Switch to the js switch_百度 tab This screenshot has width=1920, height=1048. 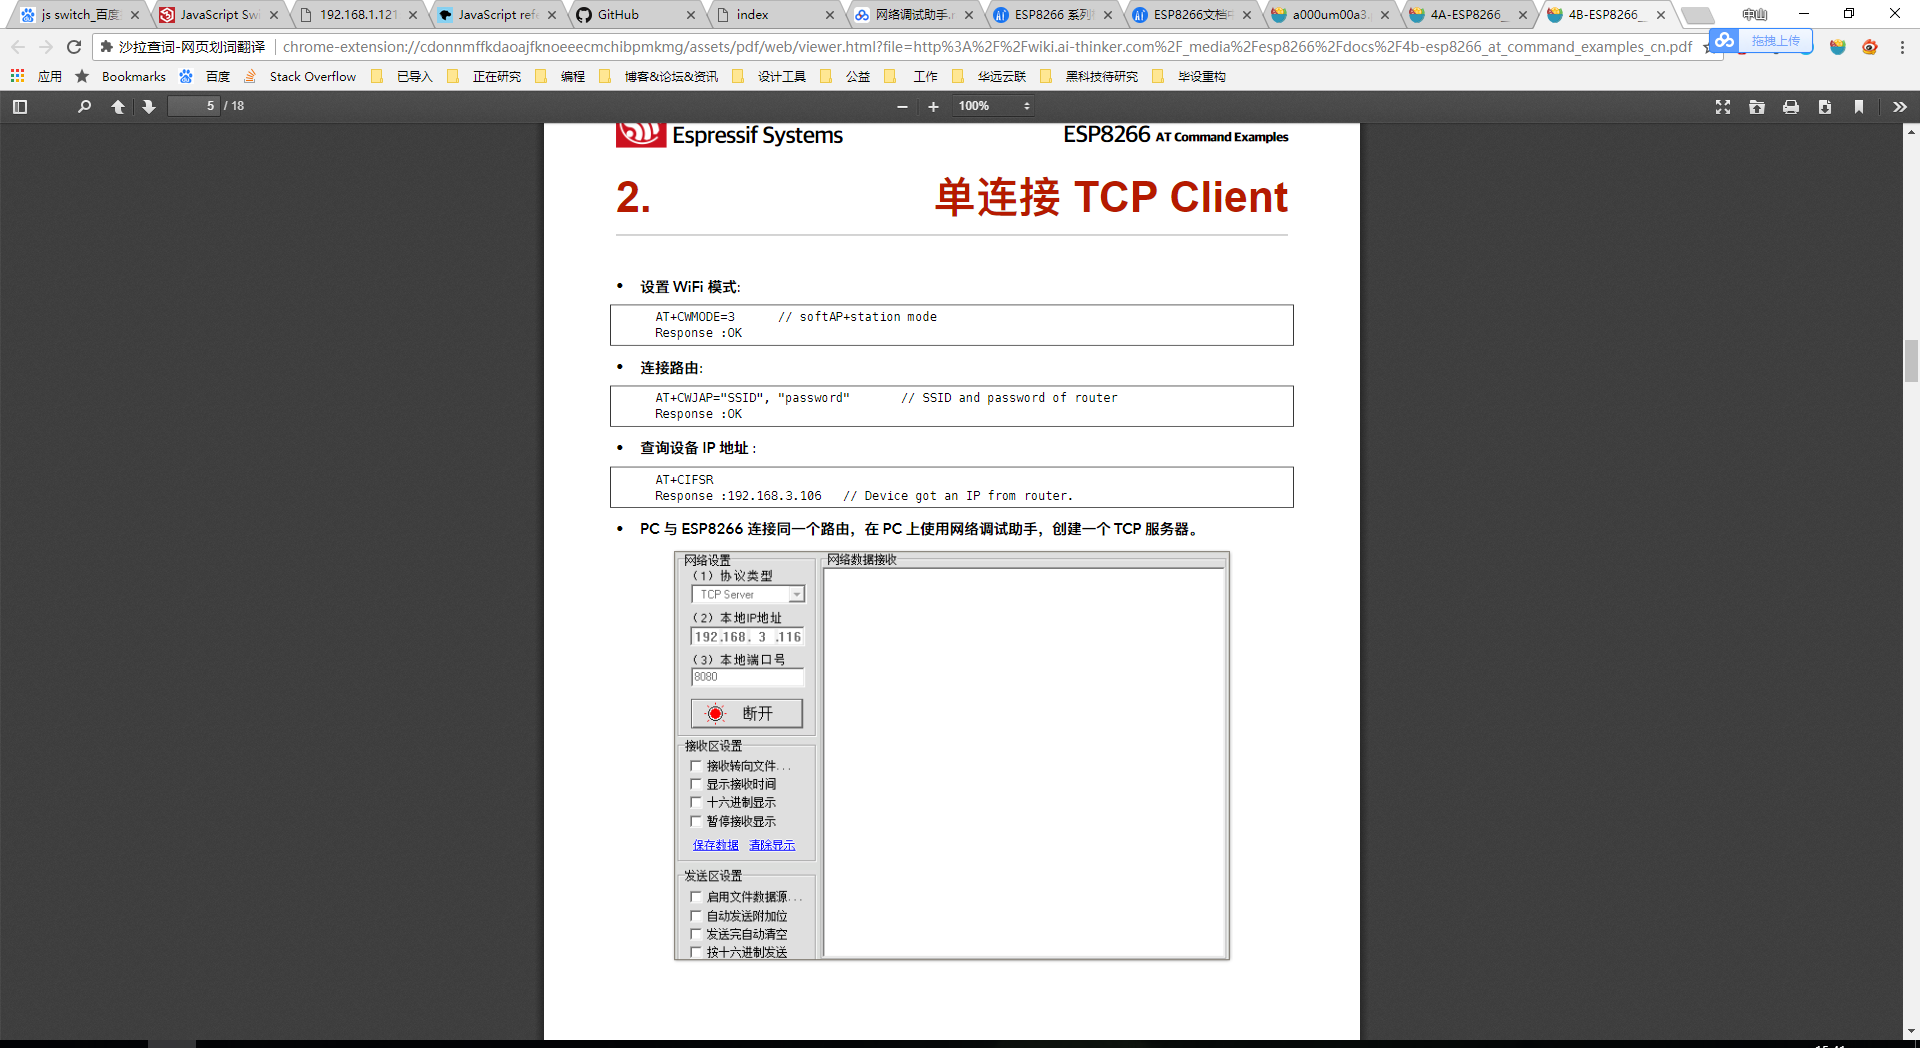coord(80,15)
